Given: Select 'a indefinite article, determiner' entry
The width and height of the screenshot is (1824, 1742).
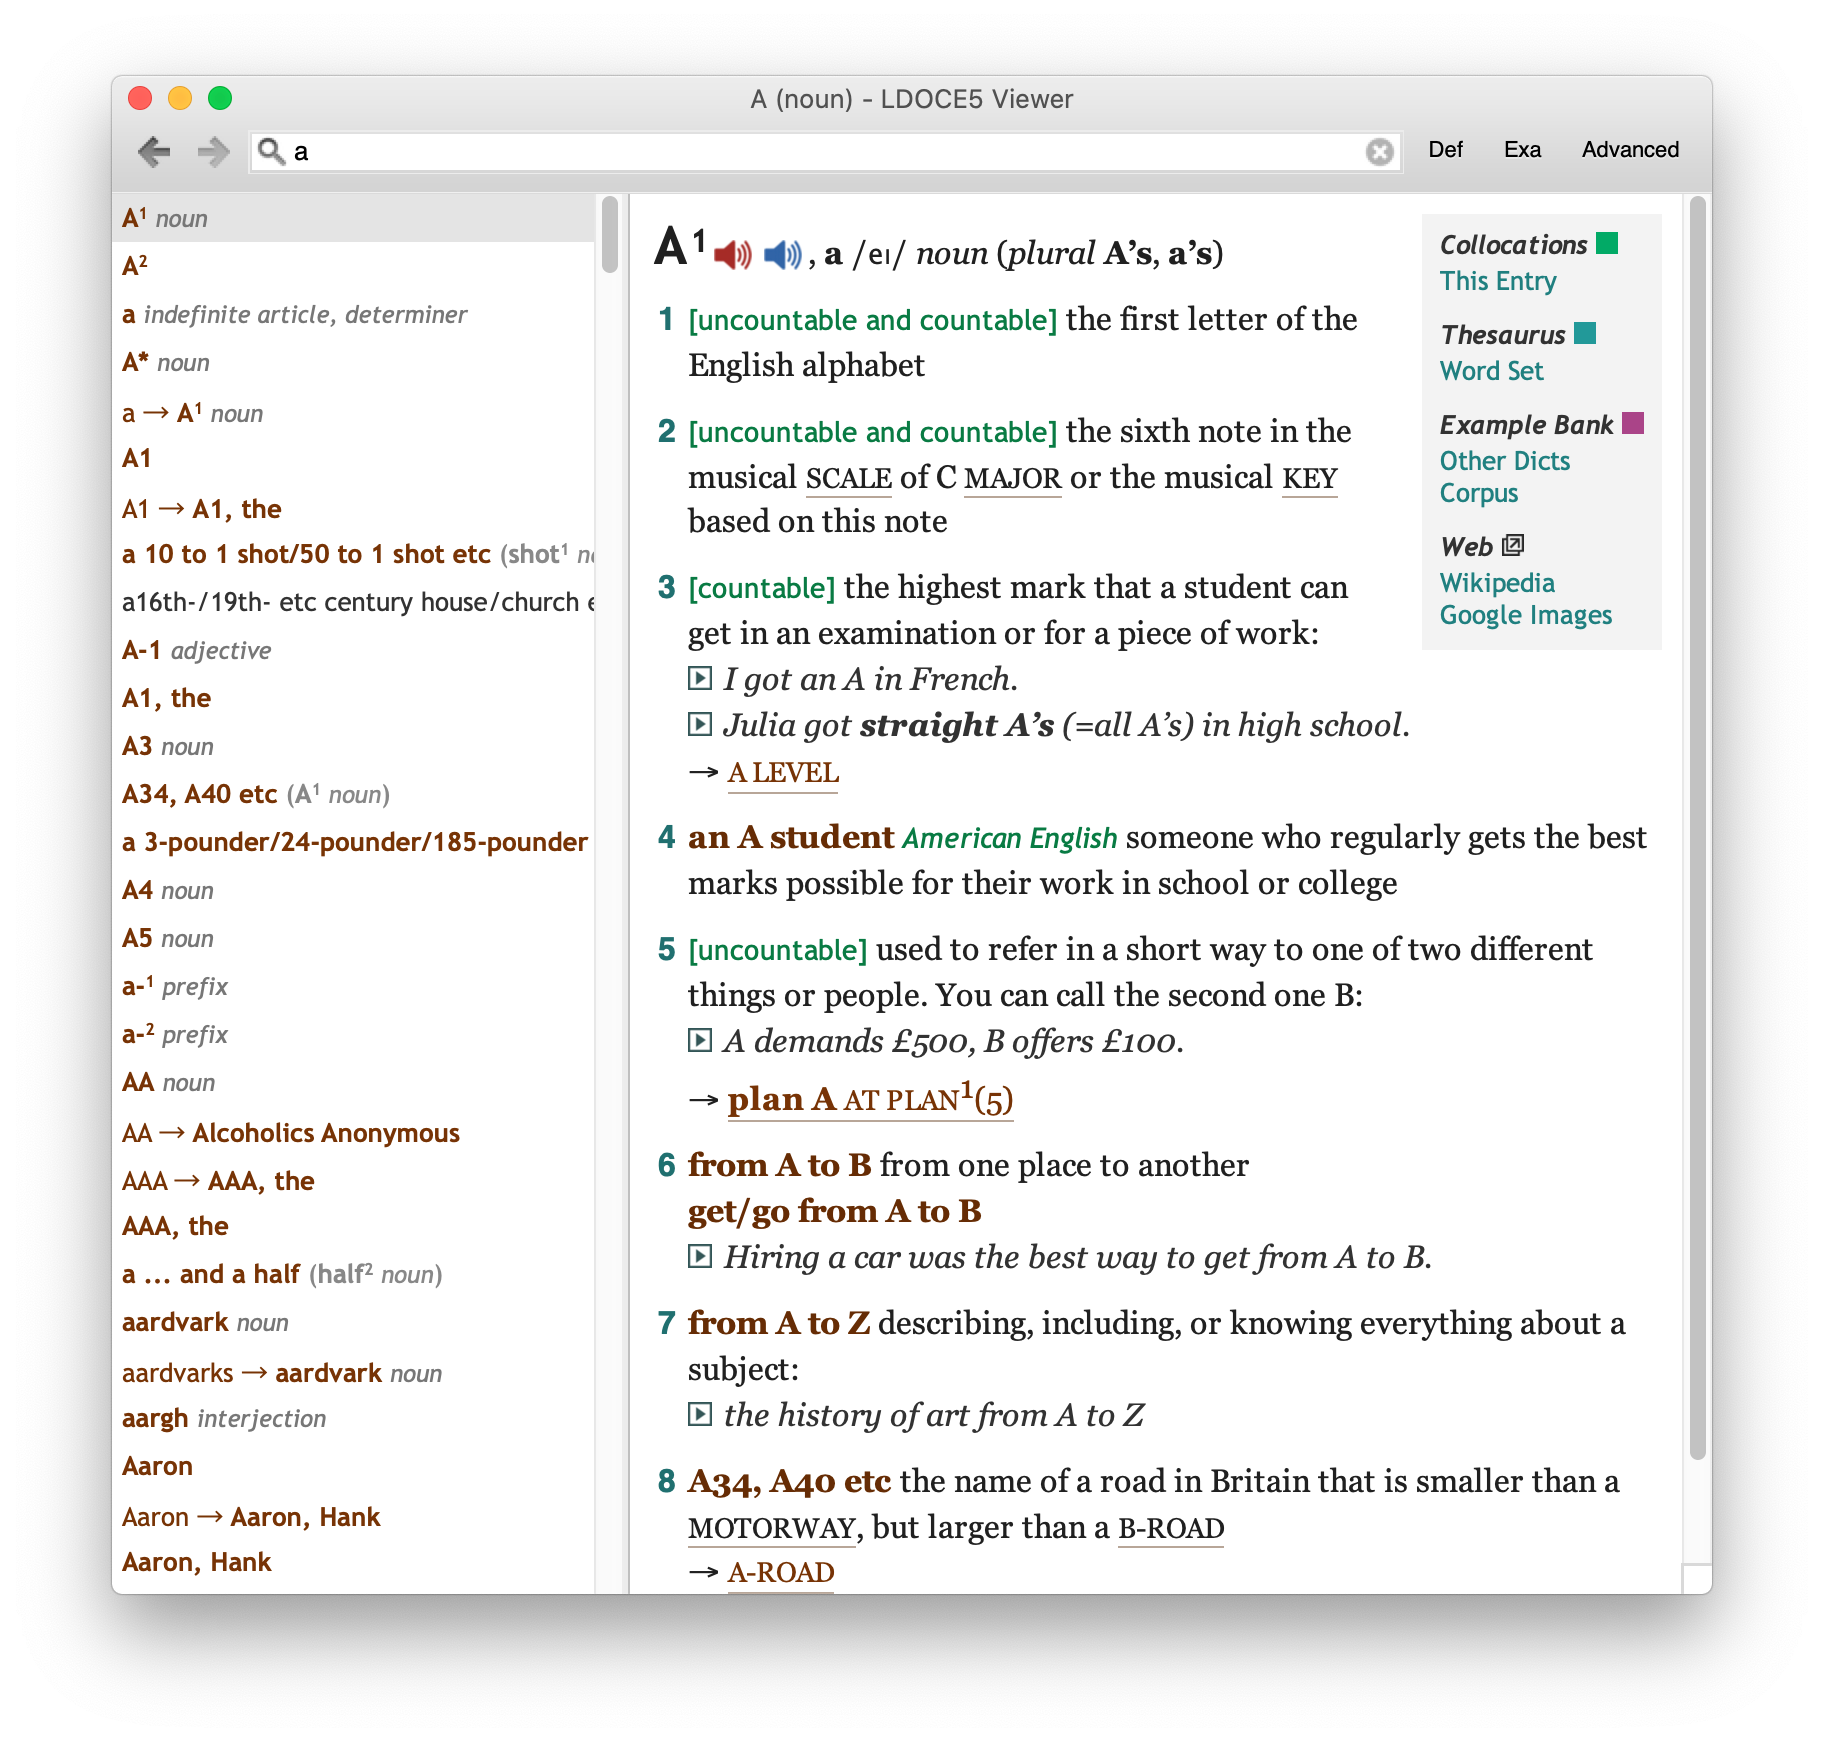Looking at the screenshot, I should (x=354, y=314).
